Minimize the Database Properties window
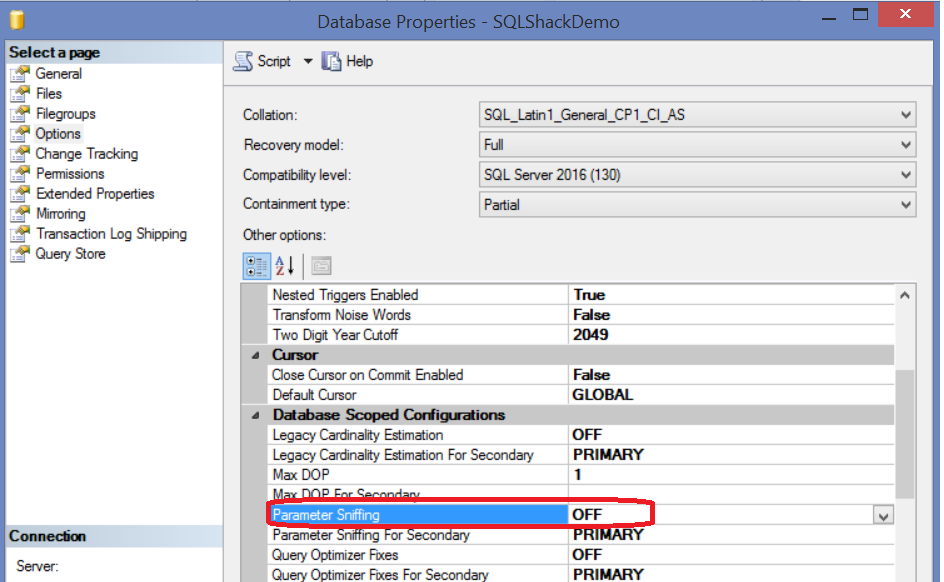 829,19
